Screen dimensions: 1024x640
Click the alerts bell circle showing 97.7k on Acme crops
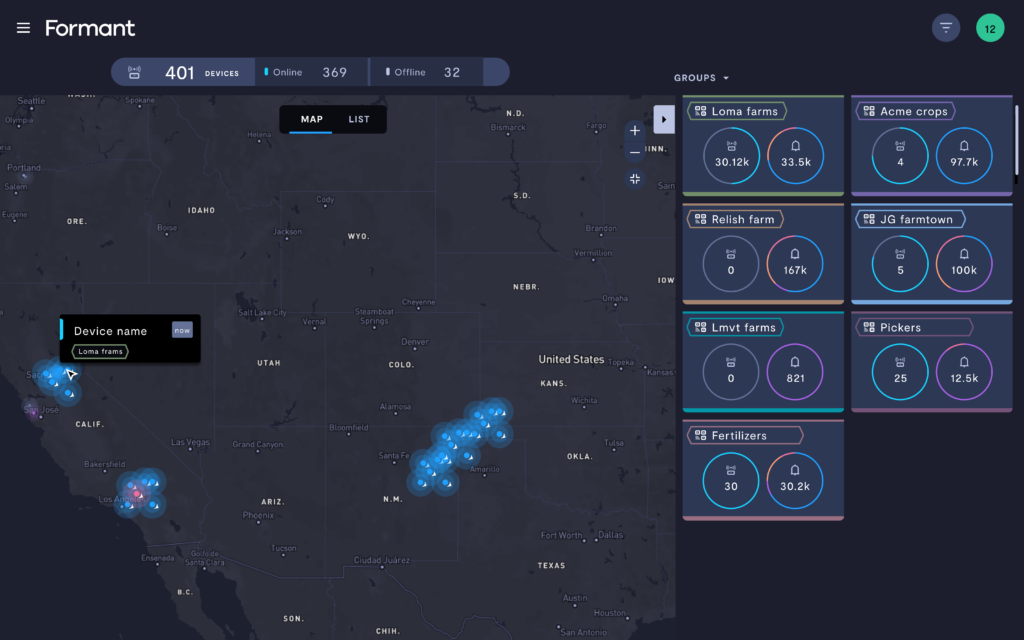click(x=963, y=157)
